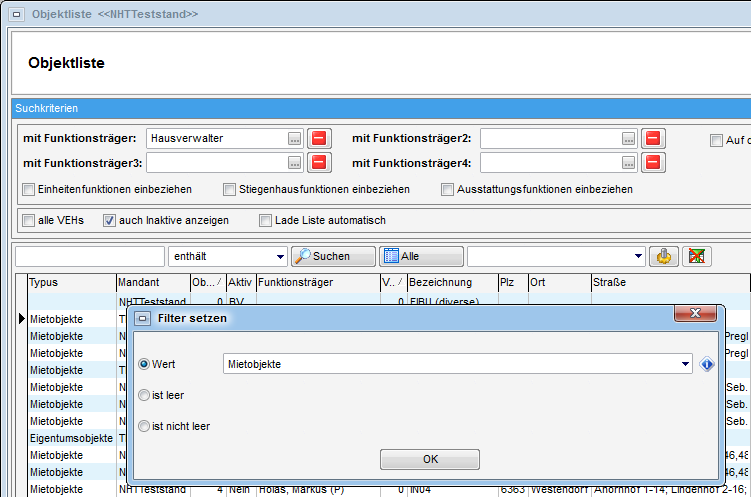Tick the Lade Liste automatisch checkbox
The height and width of the screenshot is (497, 751).
(x=266, y=220)
